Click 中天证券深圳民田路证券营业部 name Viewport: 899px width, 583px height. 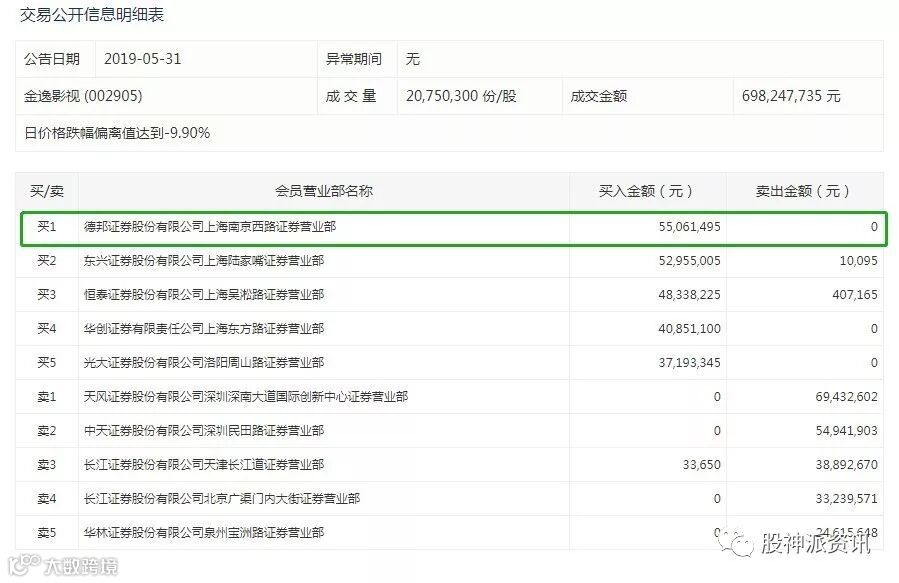click(204, 431)
